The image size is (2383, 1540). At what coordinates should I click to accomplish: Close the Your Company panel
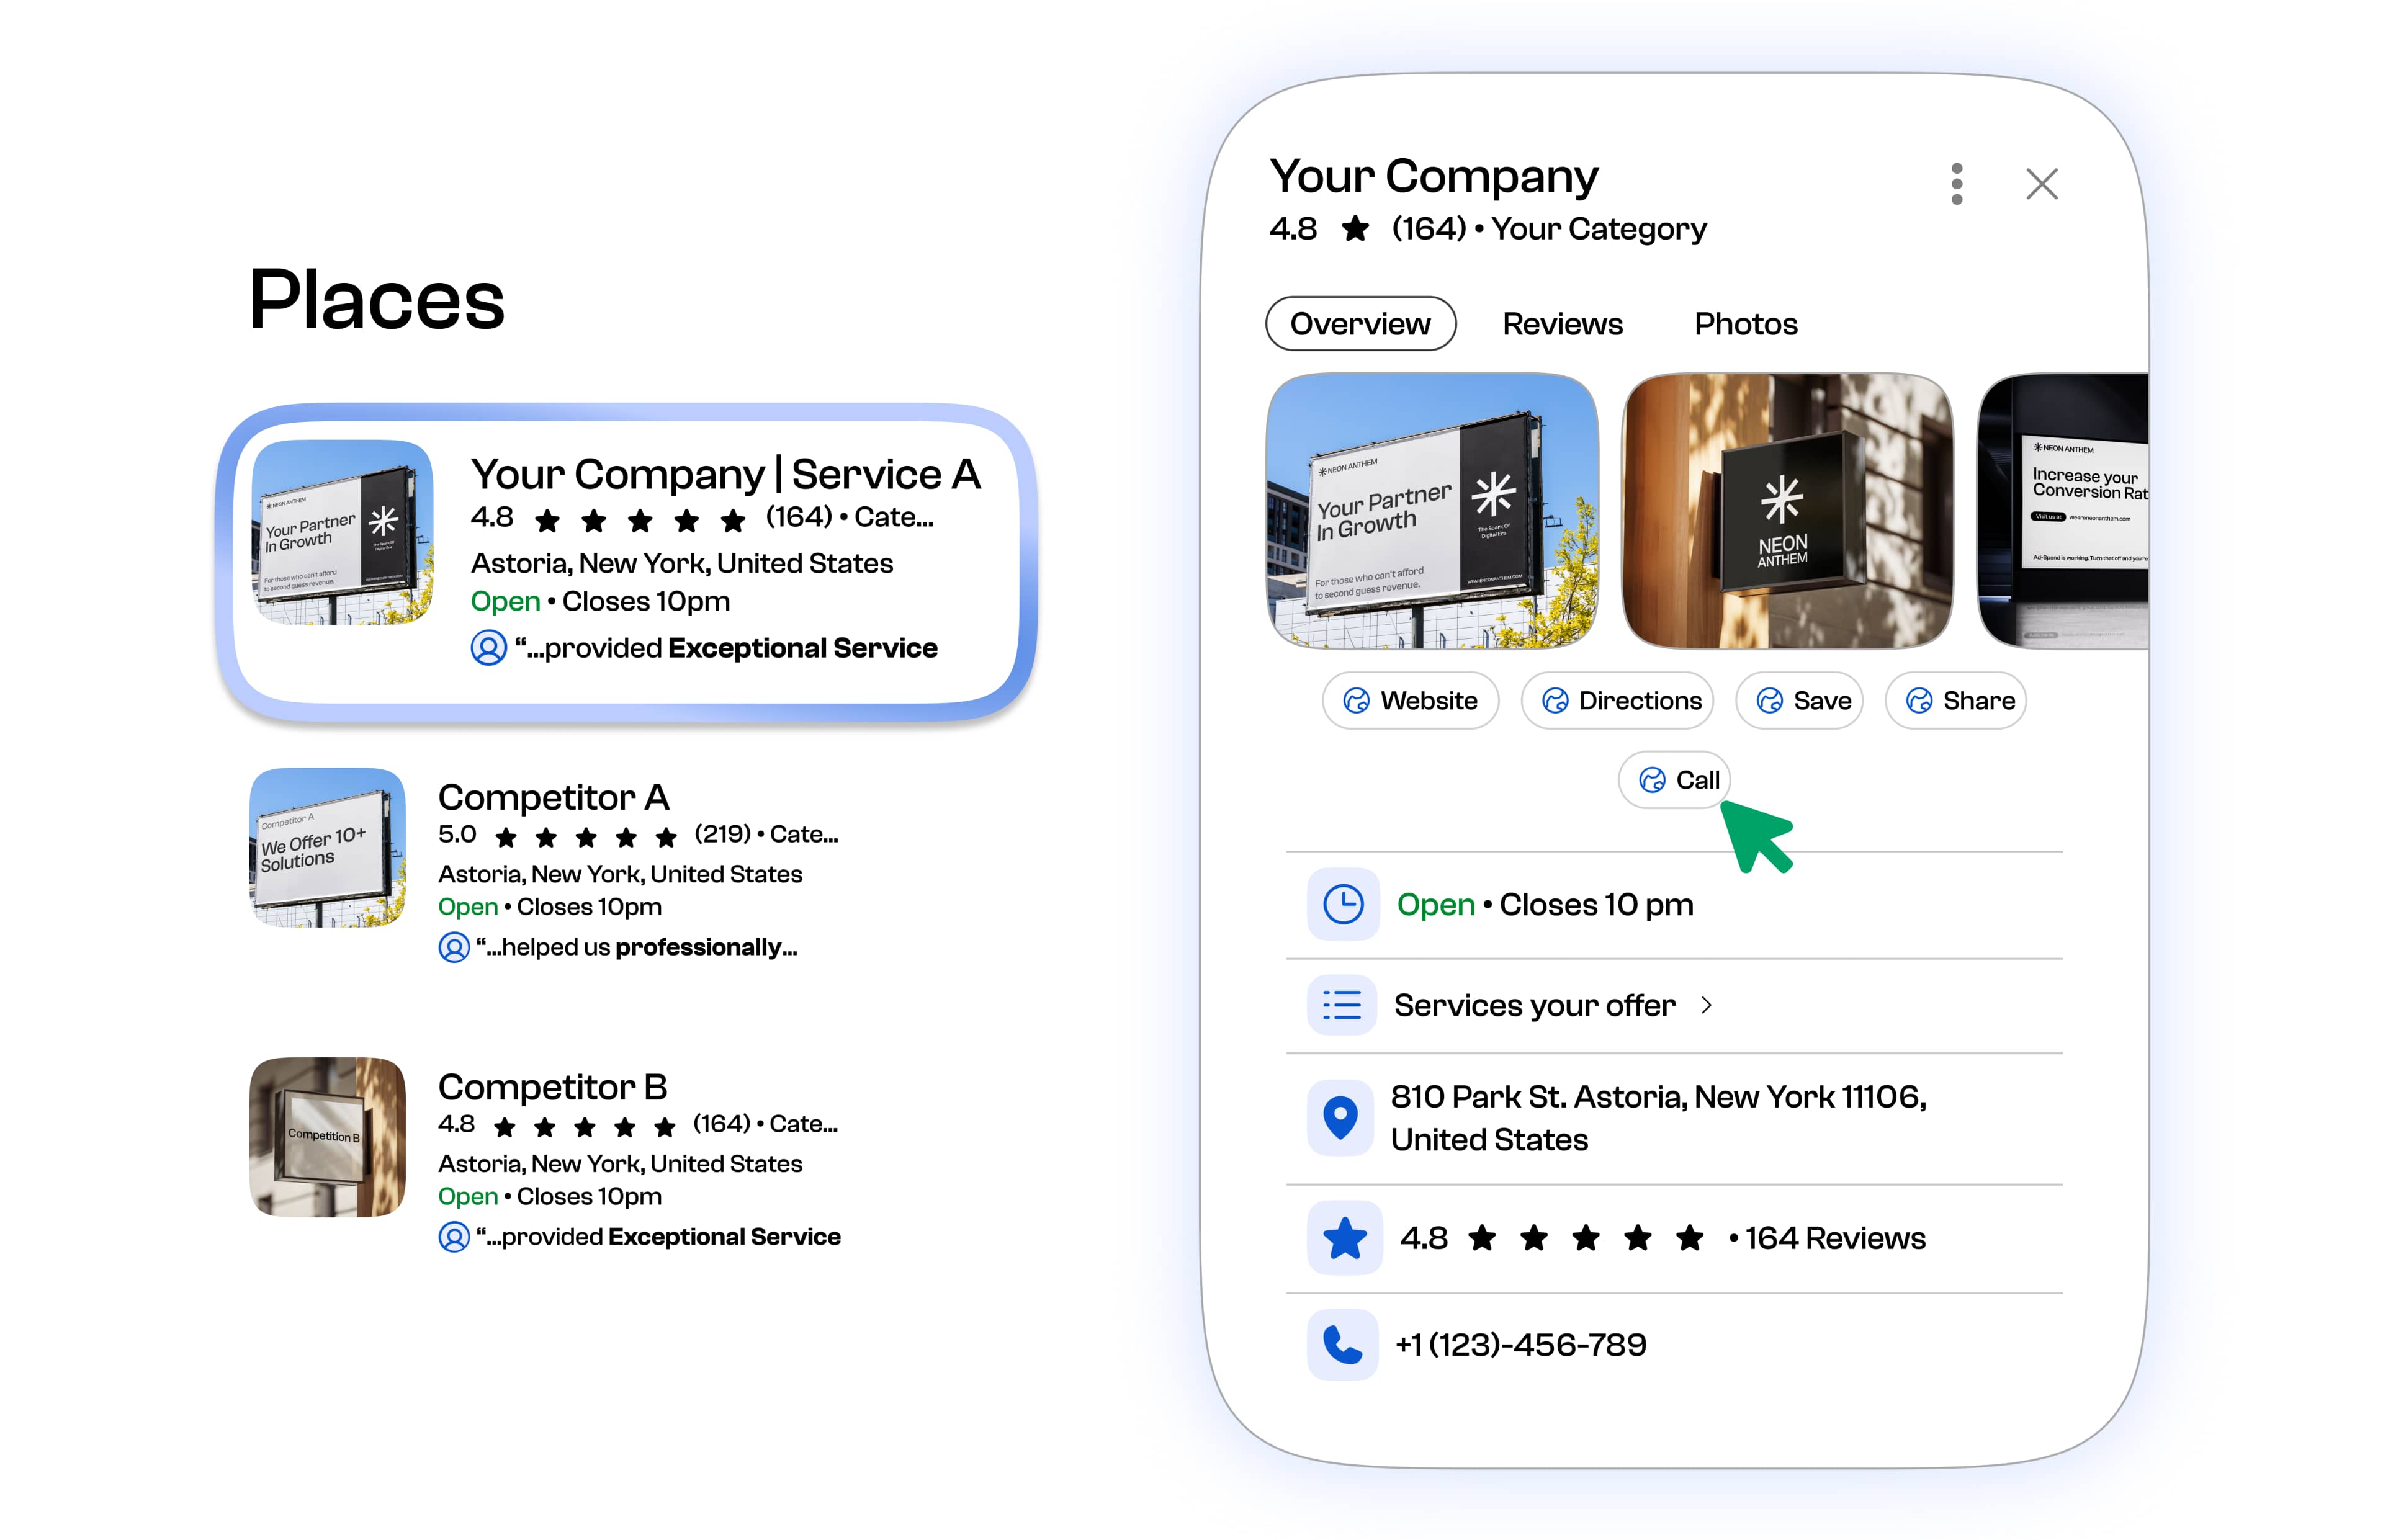pos(2041,184)
